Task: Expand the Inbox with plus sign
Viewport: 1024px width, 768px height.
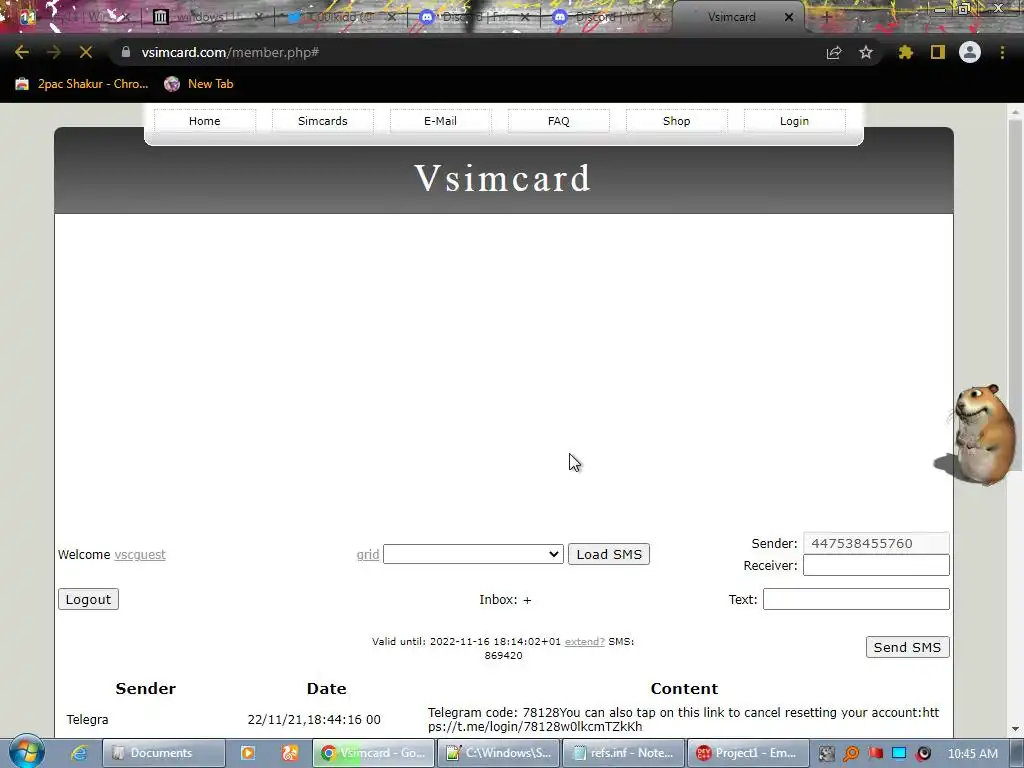Action: tap(527, 600)
